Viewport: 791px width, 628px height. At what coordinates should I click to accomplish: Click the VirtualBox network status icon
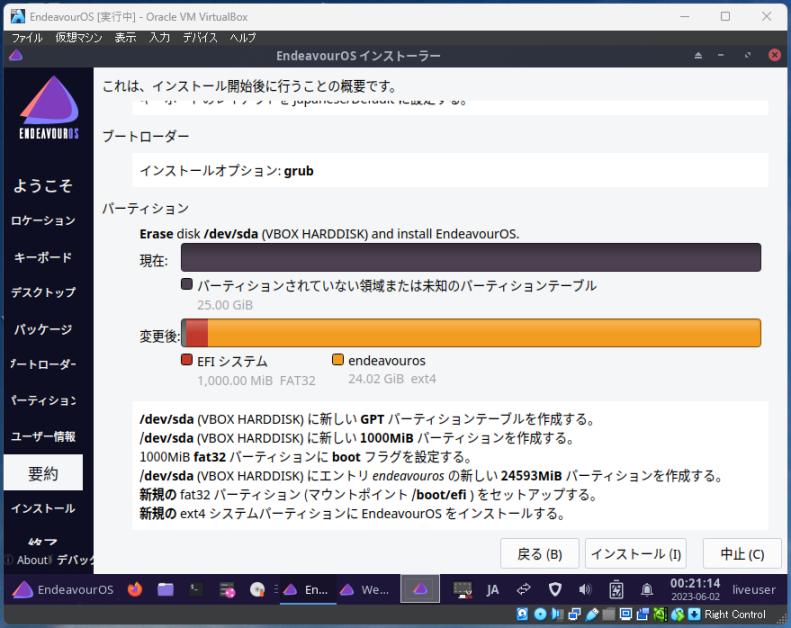pos(574,614)
